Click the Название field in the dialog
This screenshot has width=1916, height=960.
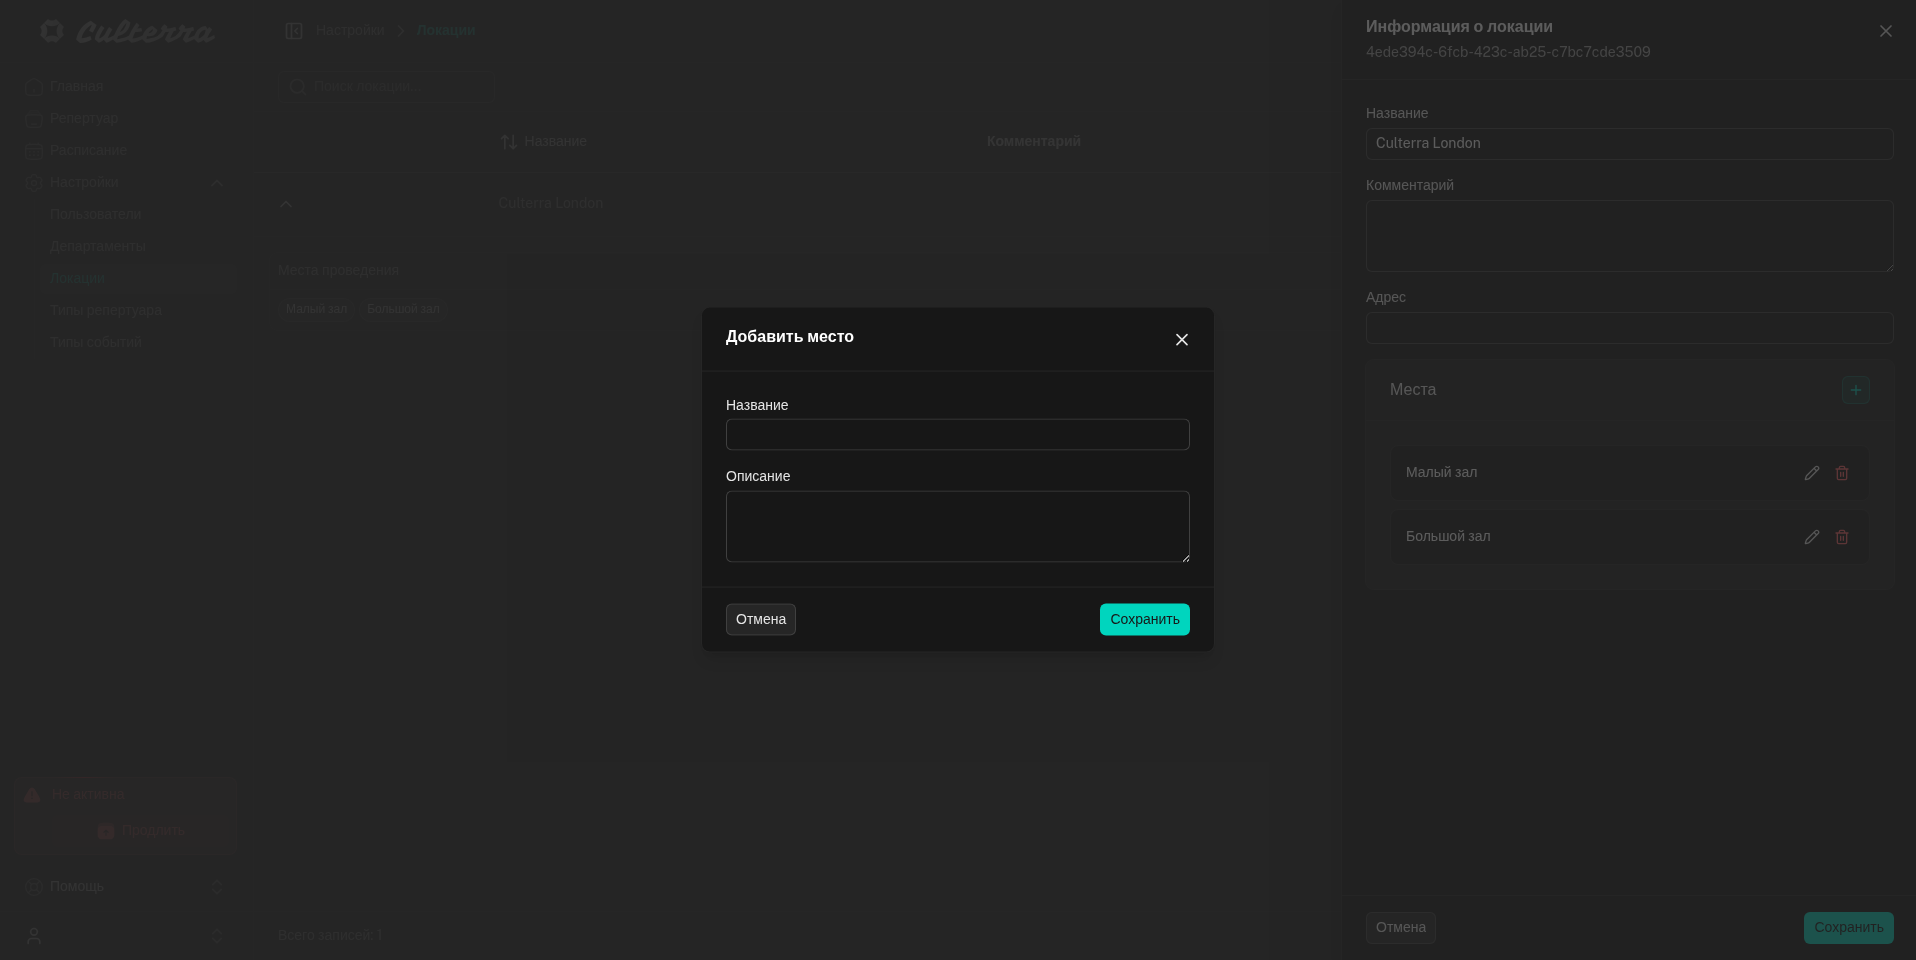(x=957, y=435)
